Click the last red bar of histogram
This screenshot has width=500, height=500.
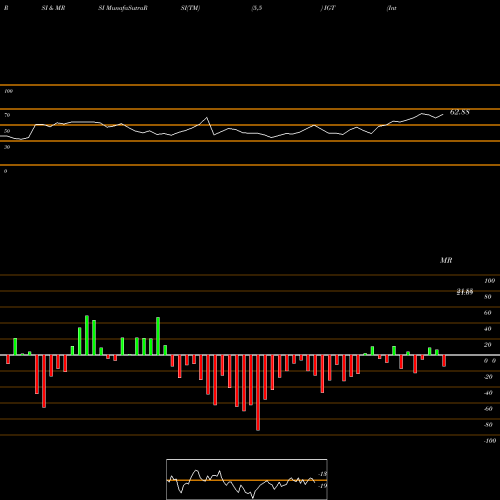coord(444,361)
